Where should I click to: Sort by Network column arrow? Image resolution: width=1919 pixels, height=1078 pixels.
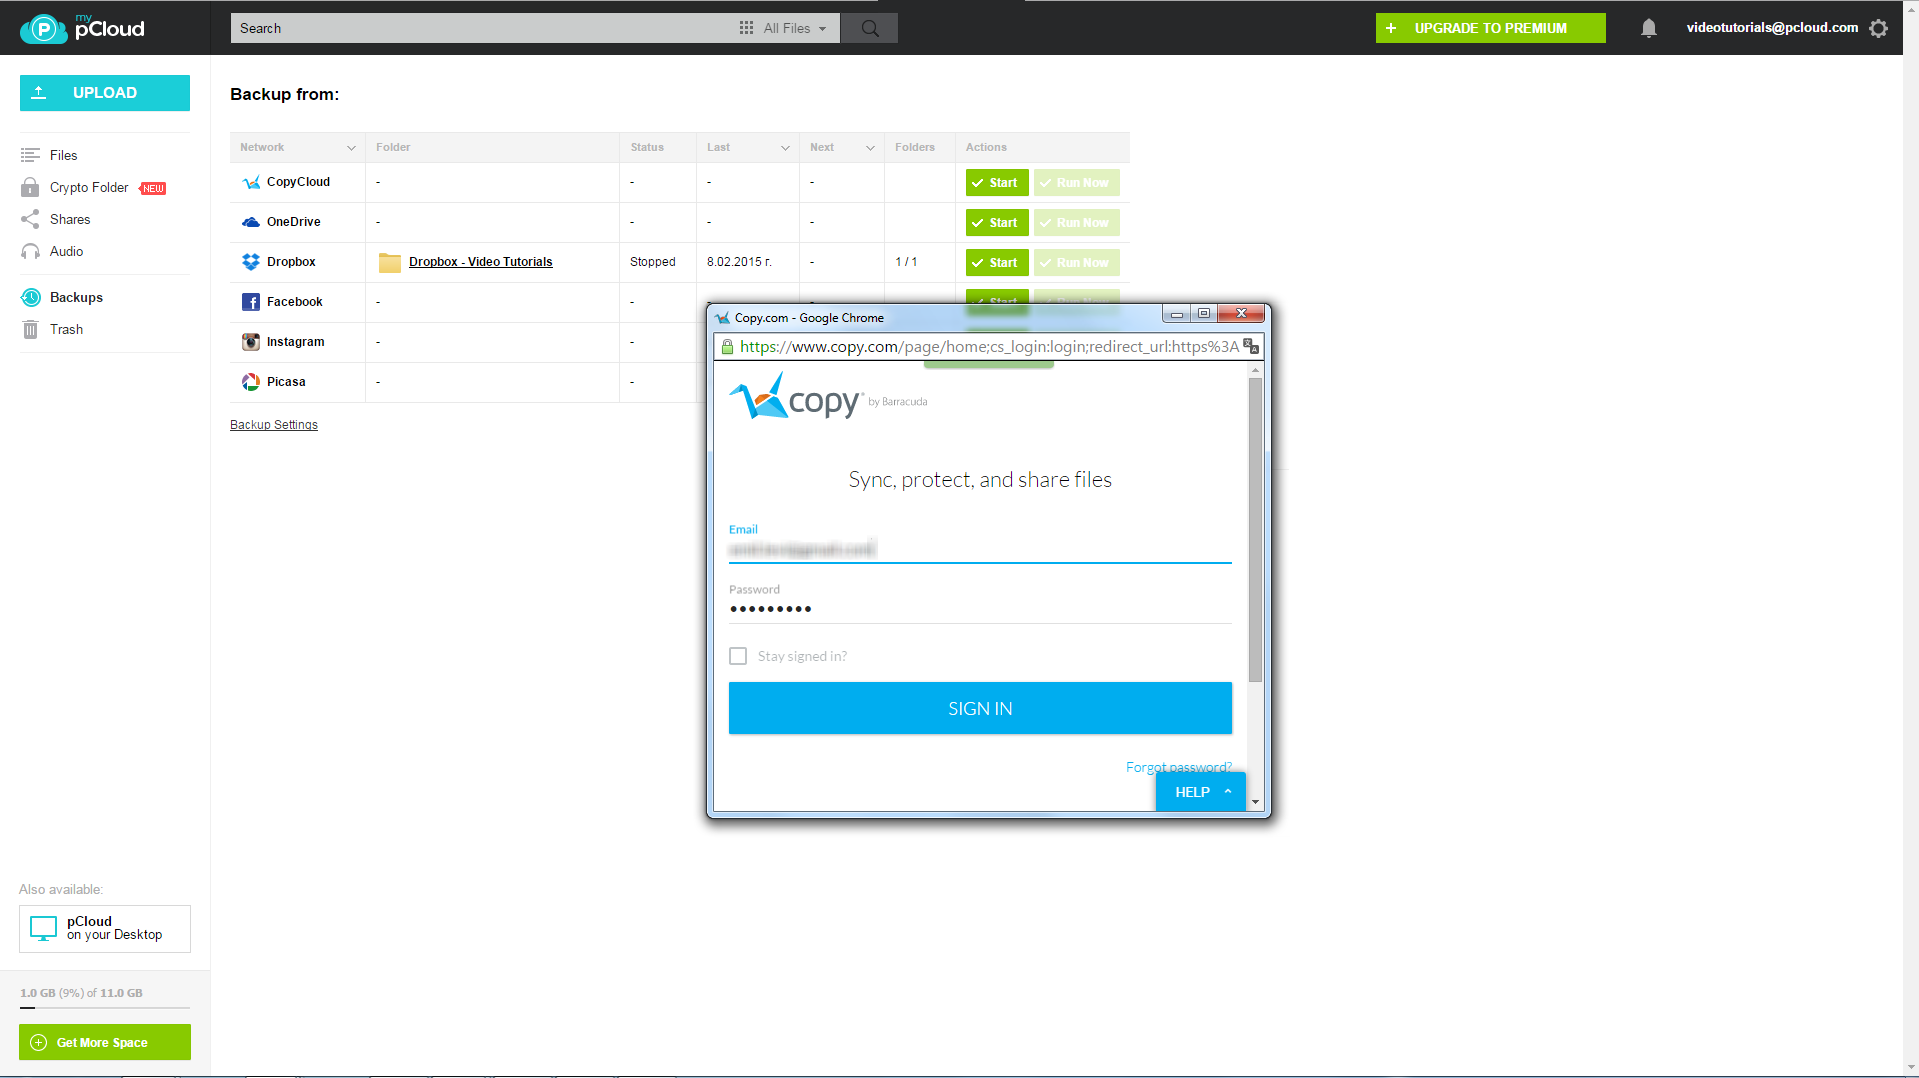[351, 148]
